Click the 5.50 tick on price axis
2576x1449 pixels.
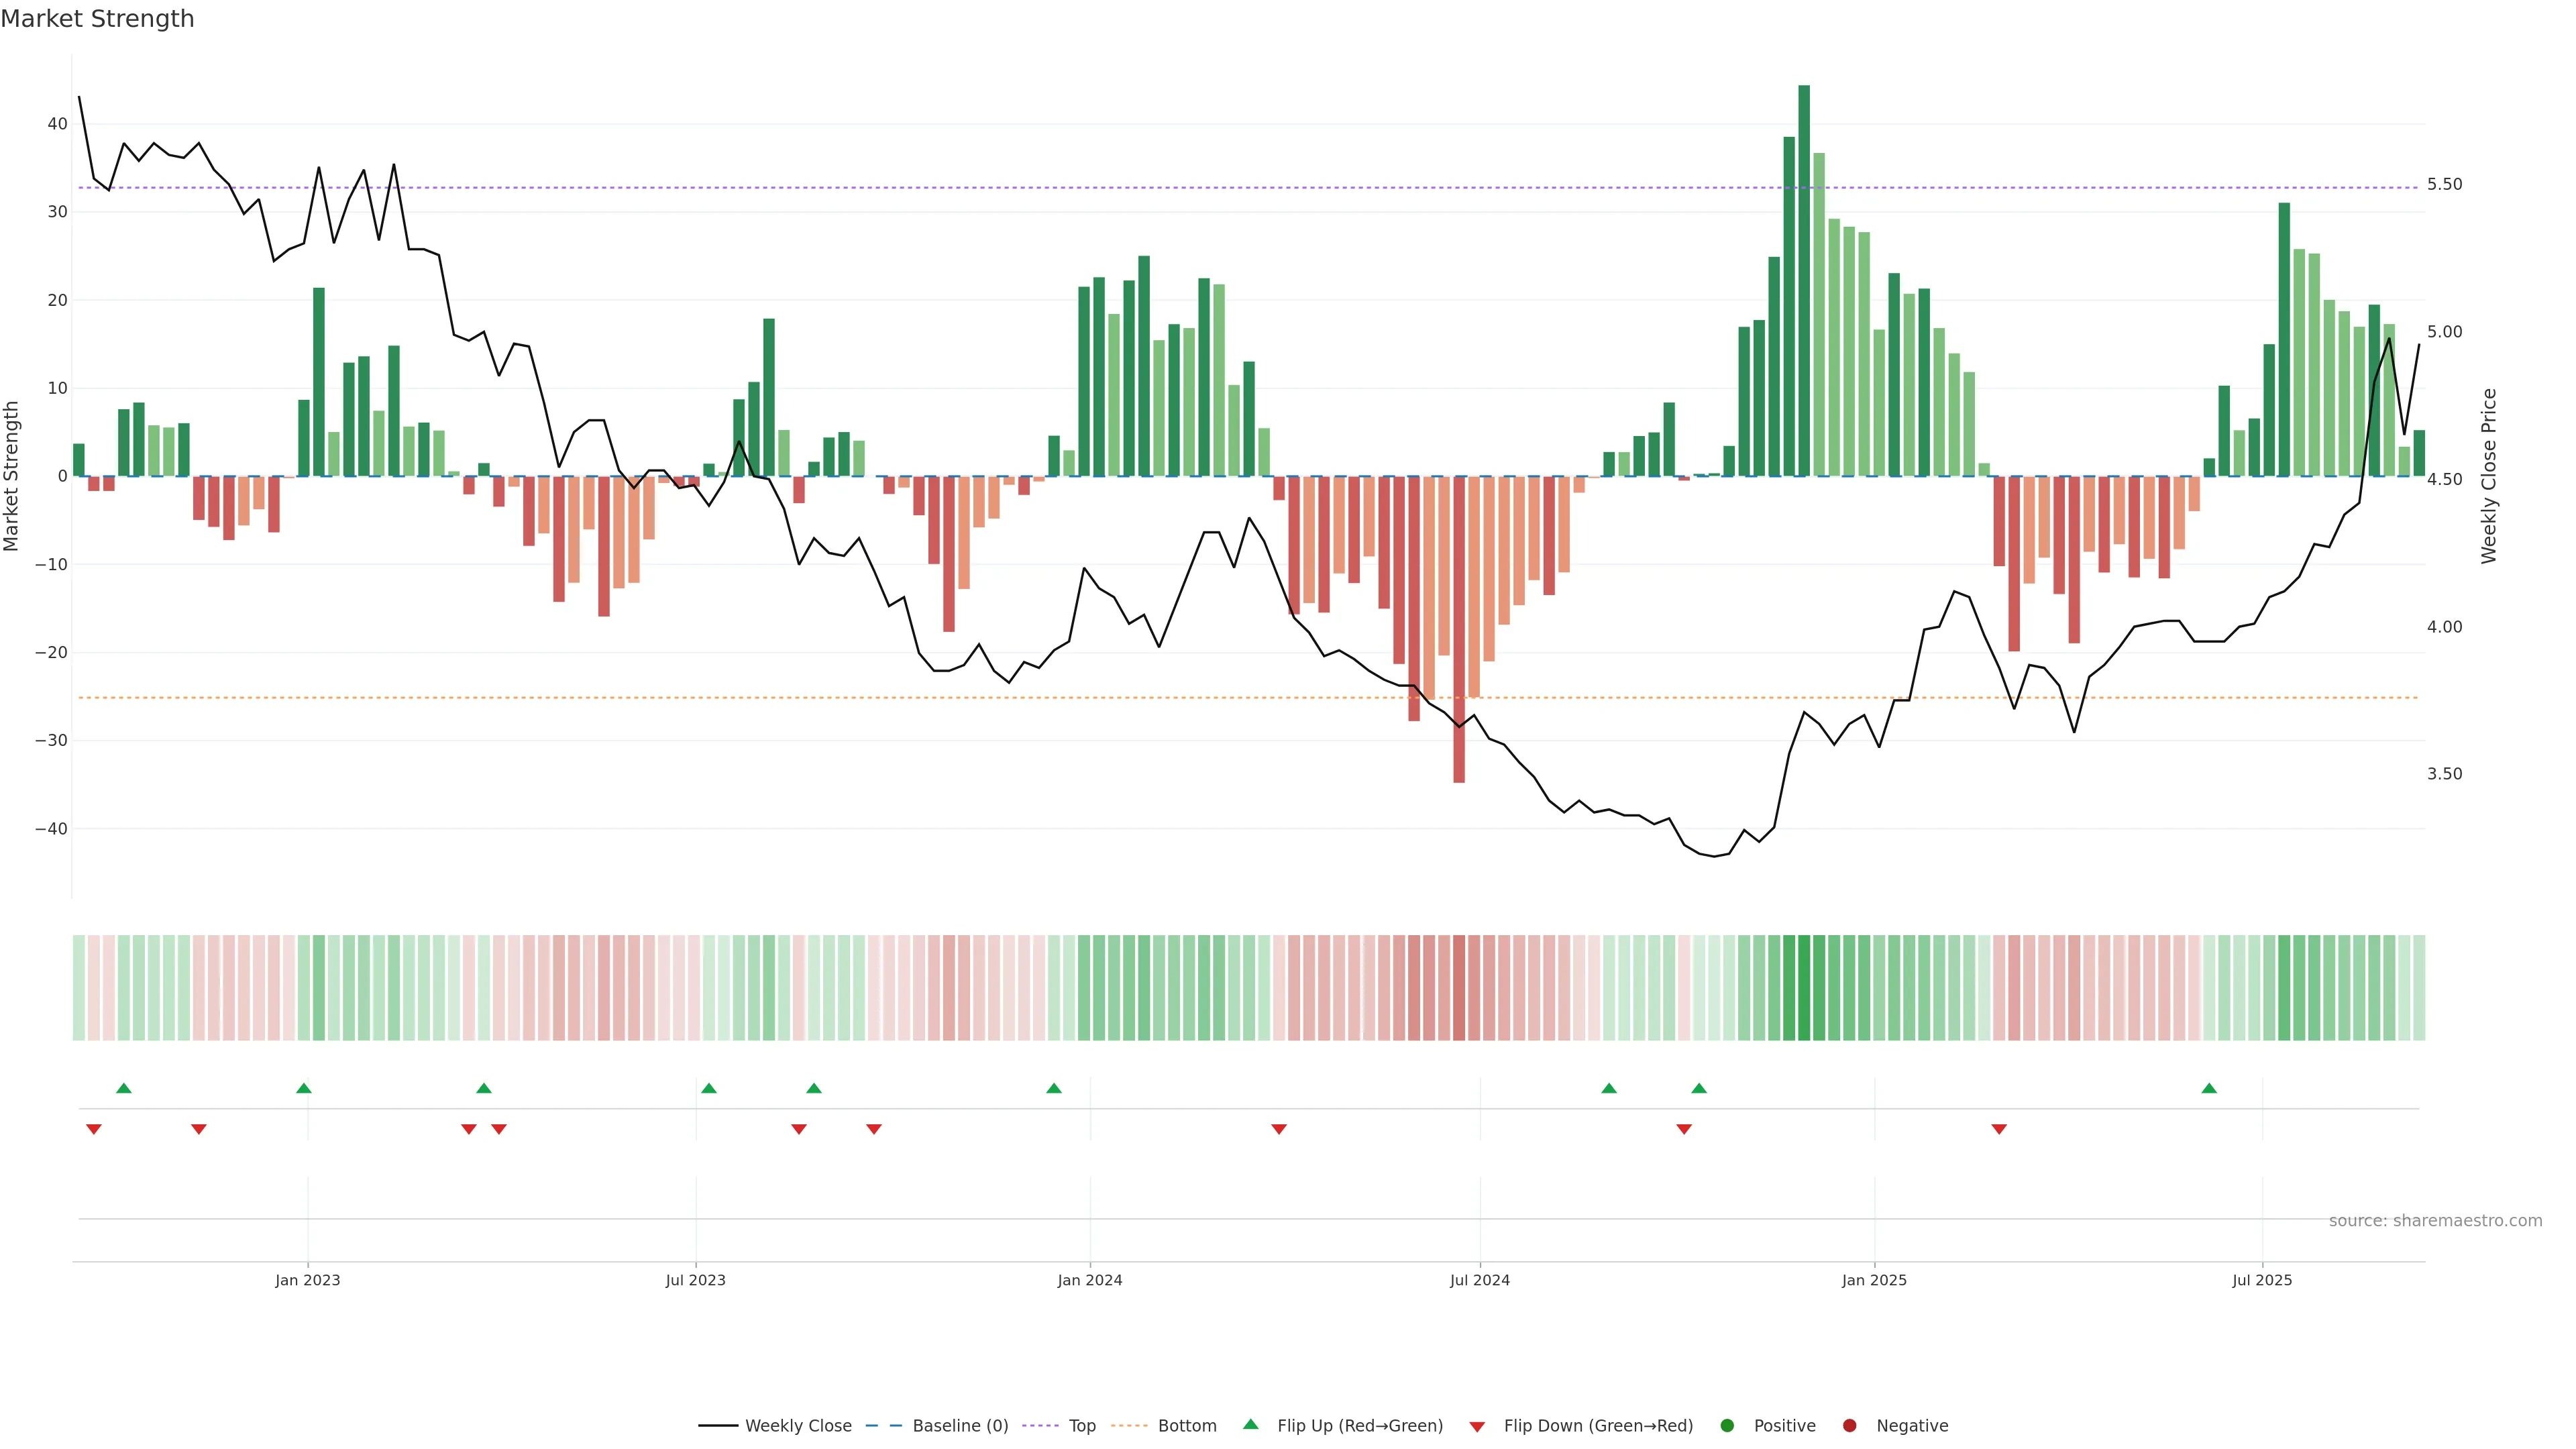[x=2444, y=184]
